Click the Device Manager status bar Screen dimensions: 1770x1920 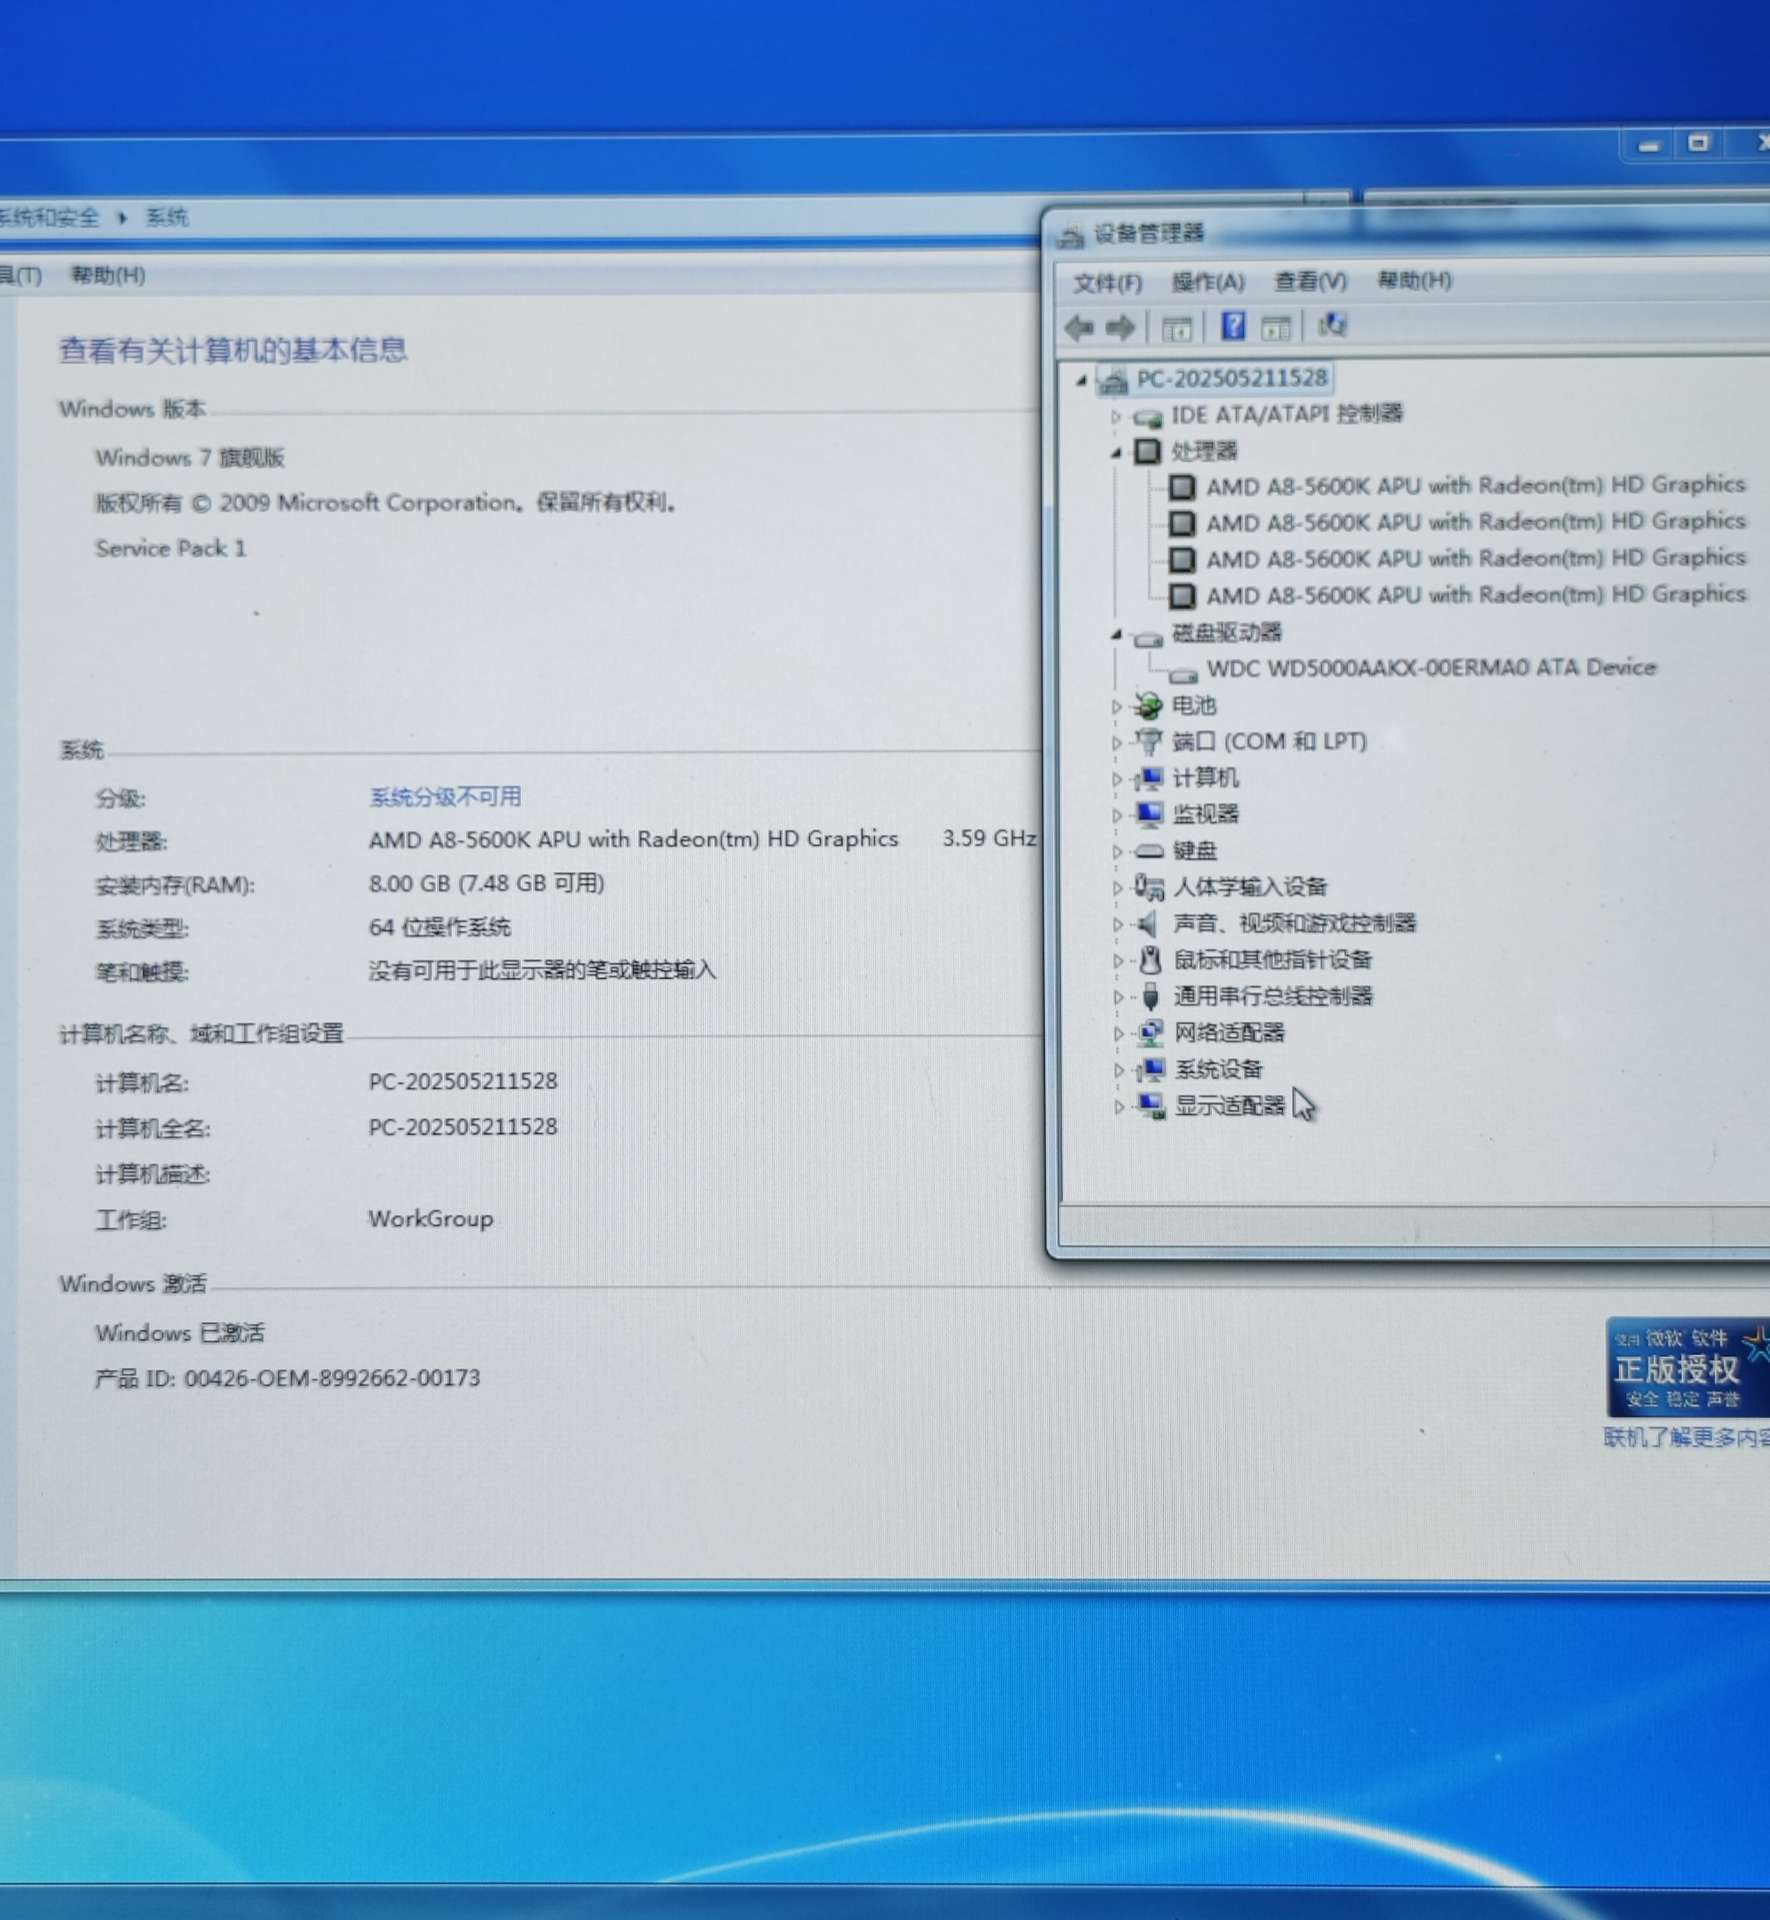click(x=1414, y=1227)
